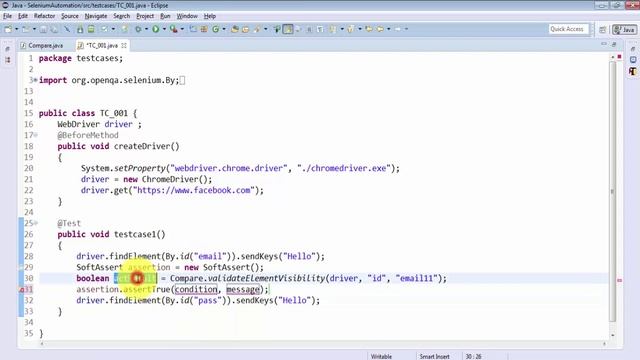
Task: Click the Last Edit Location icon
Action: pos(369,29)
